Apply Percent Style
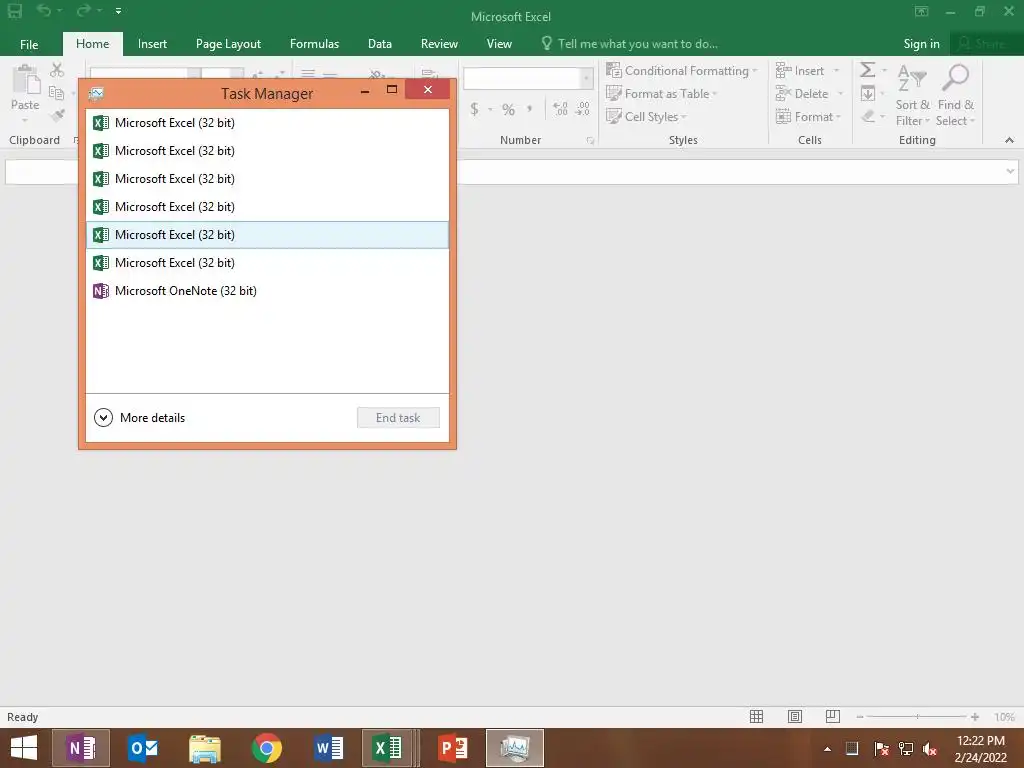1024x768 pixels. (508, 109)
